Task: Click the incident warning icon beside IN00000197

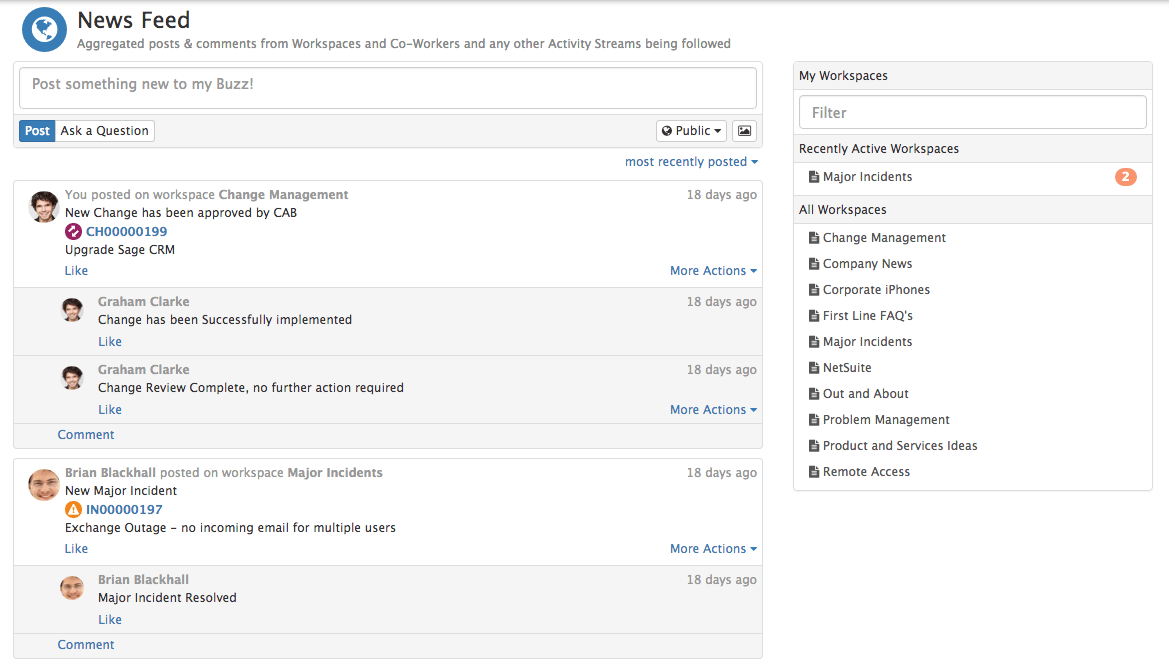Action: (x=73, y=510)
